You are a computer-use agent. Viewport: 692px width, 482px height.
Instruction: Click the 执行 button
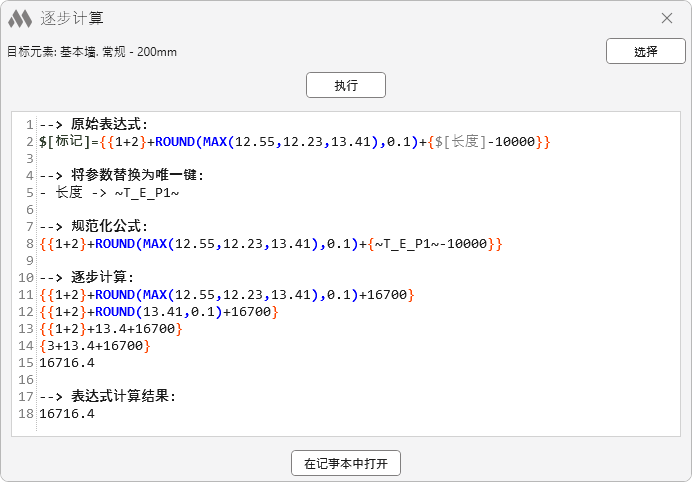click(x=345, y=85)
